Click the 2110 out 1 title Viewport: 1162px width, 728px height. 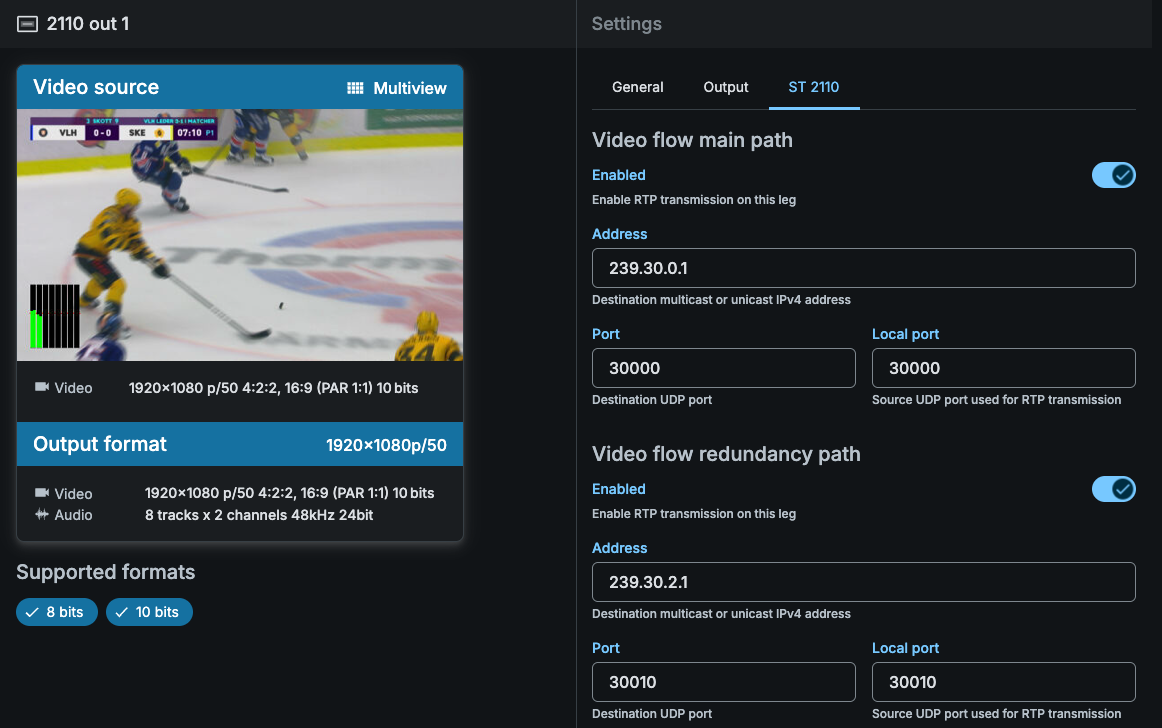pyautogui.click(x=87, y=24)
